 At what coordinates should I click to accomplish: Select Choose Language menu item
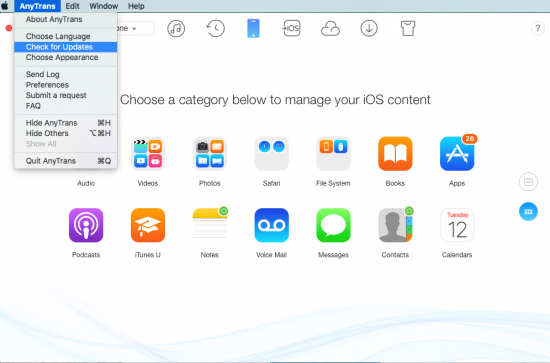pos(66,36)
